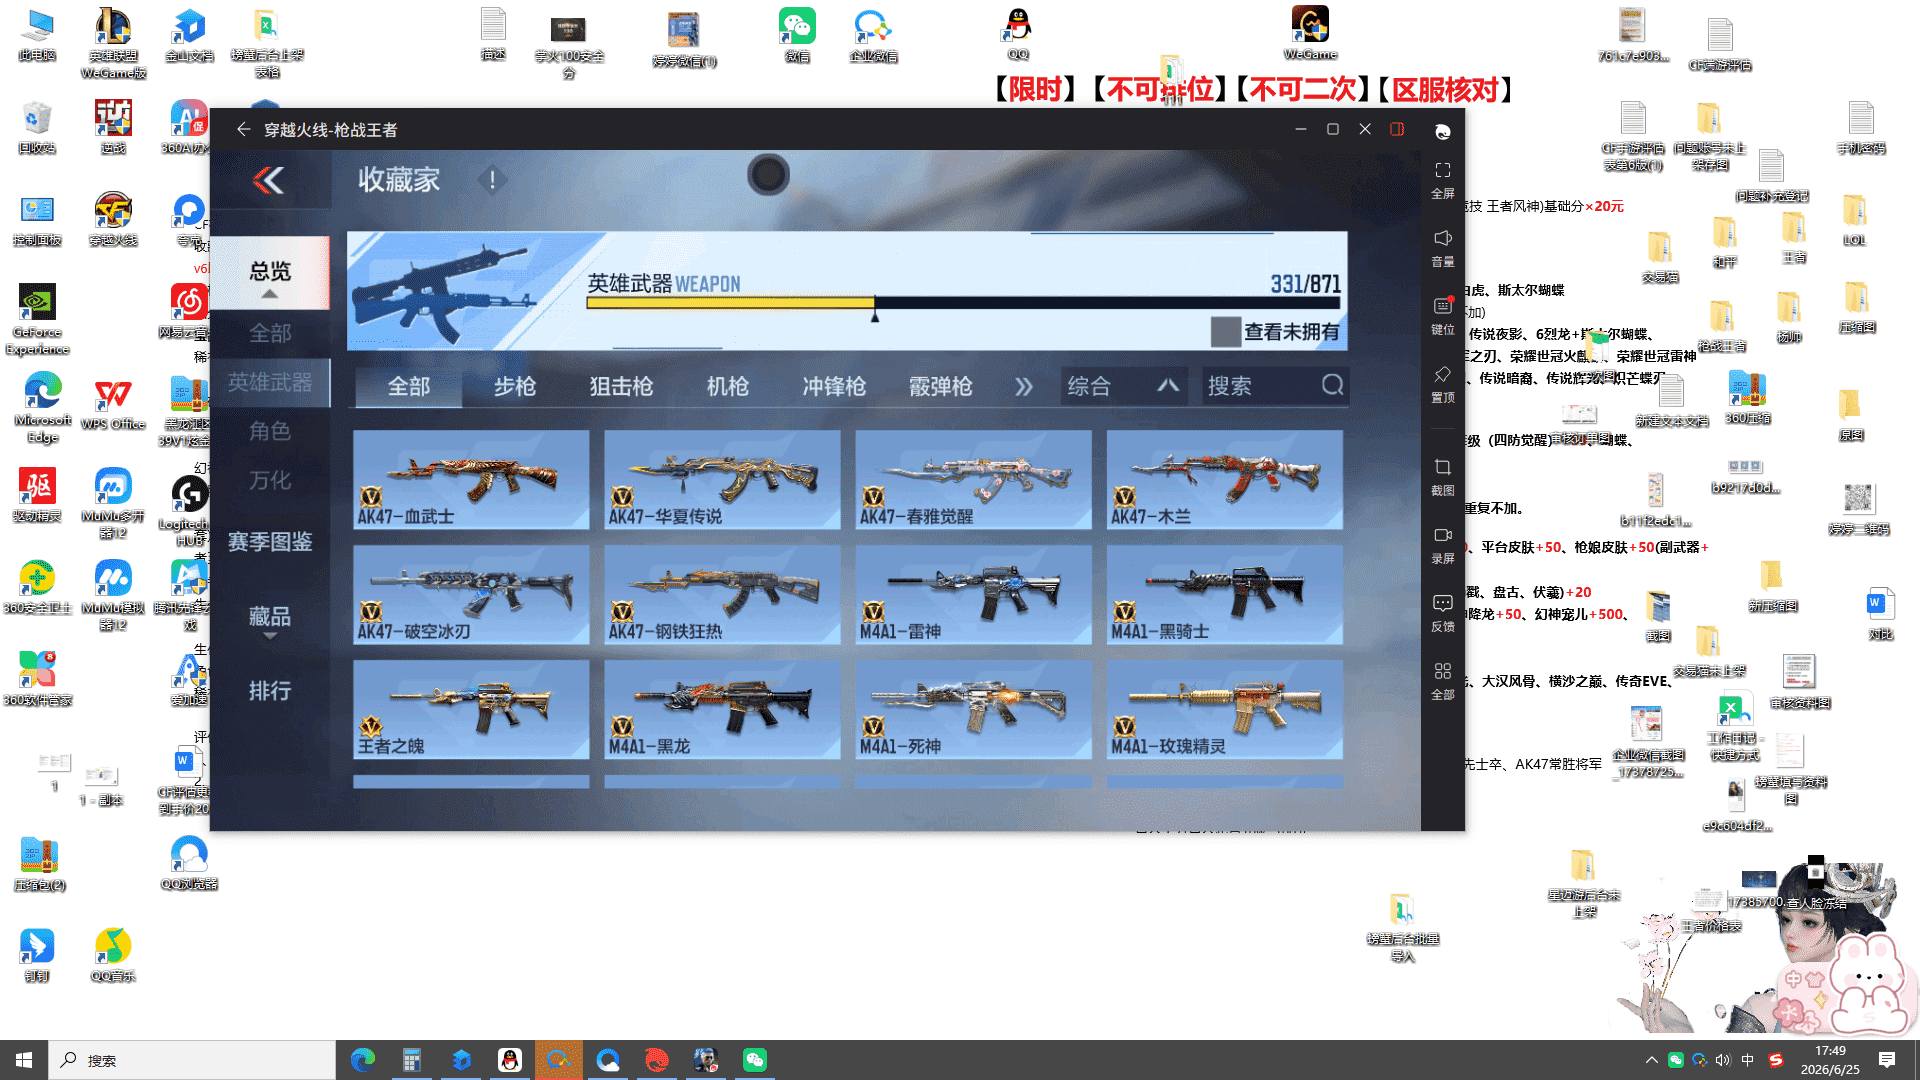Open the 全部 all-tools grid icon in sidebar
Image resolution: width=1920 pixels, height=1080 pixels.
tap(1442, 671)
